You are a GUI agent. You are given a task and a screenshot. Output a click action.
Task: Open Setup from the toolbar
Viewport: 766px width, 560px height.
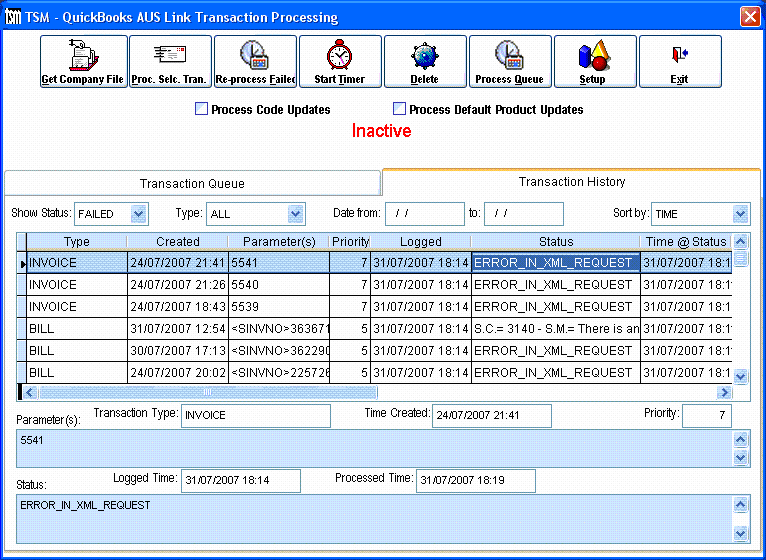tap(593, 61)
